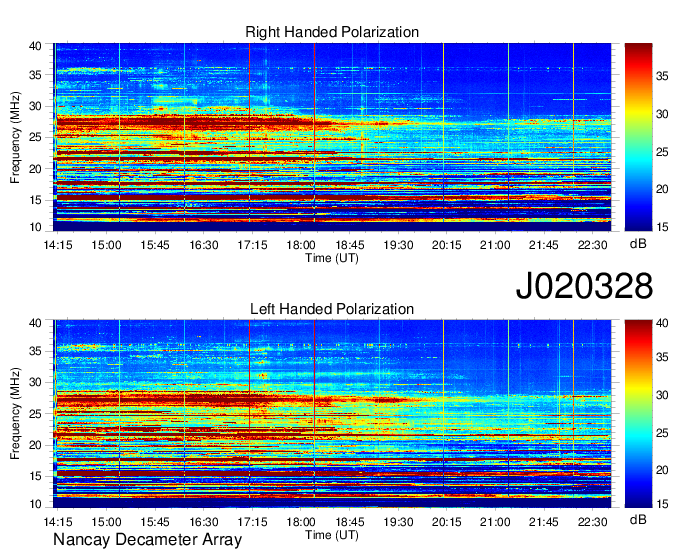Click the 40 MHz frequency tick on Left Handed plot
Viewport: 680px width, 552px height.
pos(35,323)
